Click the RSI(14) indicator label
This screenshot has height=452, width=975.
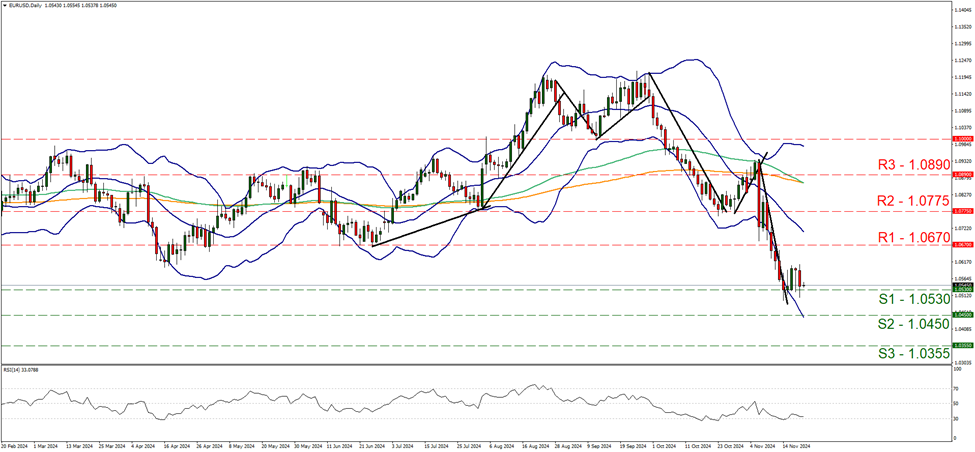coord(24,369)
